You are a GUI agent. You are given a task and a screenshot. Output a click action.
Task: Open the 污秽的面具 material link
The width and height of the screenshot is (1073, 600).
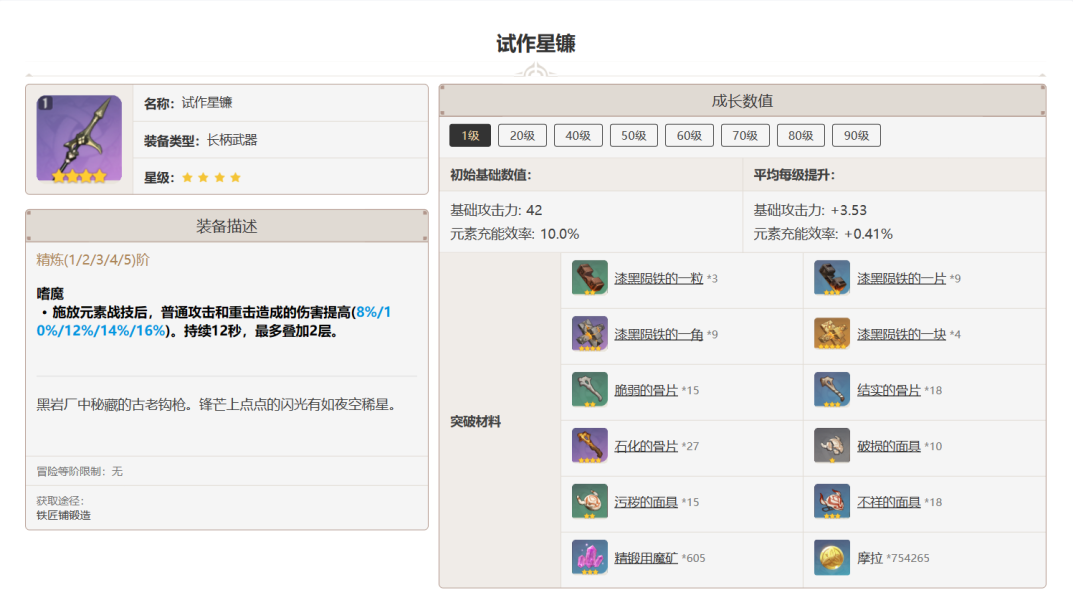pyautogui.click(x=645, y=502)
